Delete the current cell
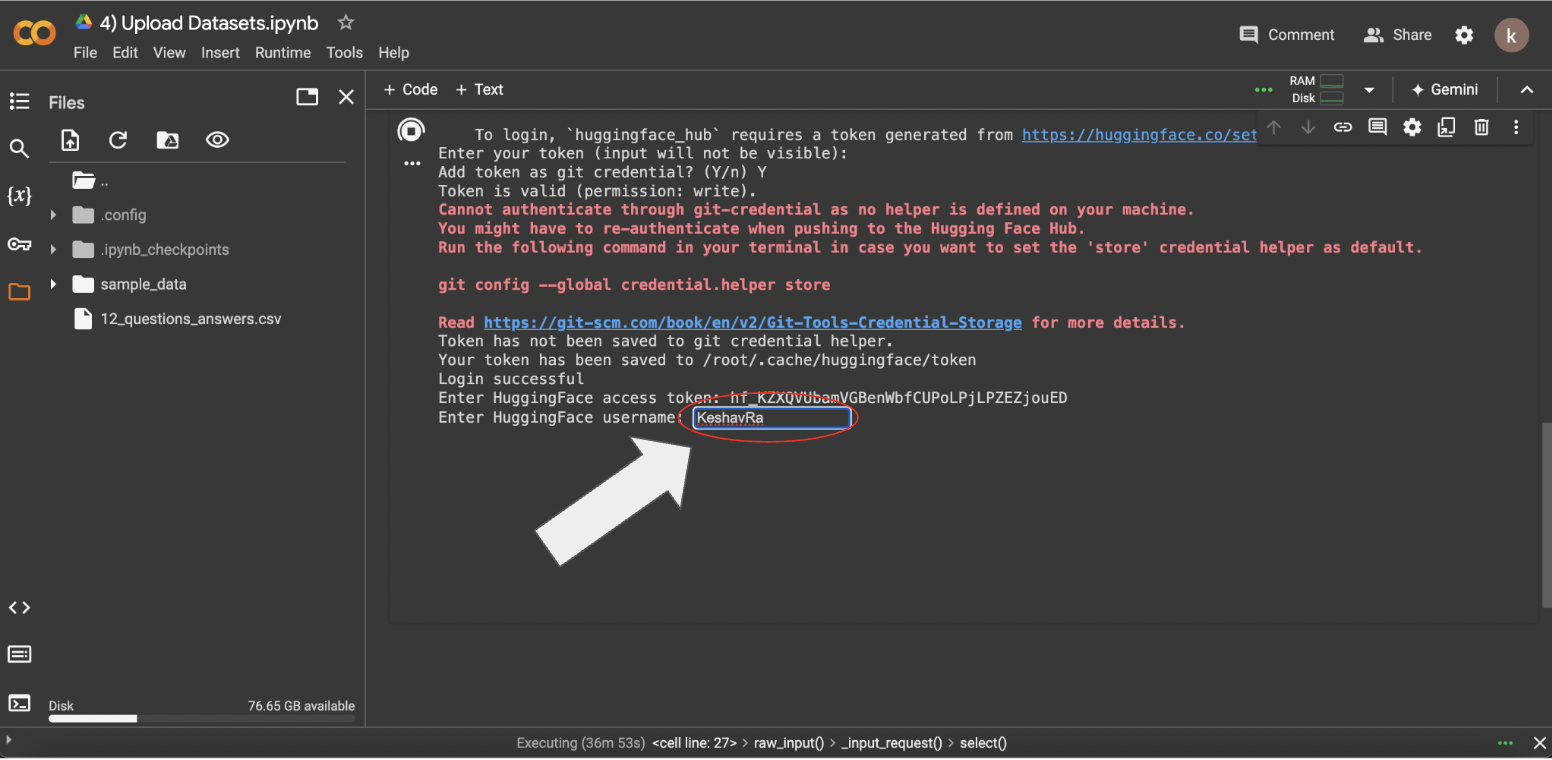Image resolution: width=1552 pixels, height=760 pixels. click(1482, 127)
